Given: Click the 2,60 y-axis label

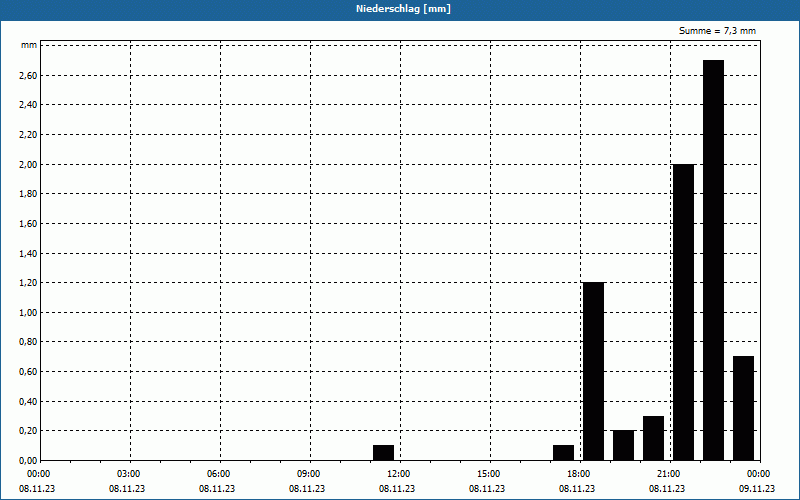Looking at the screenshot, I should (x=28, y=76).
